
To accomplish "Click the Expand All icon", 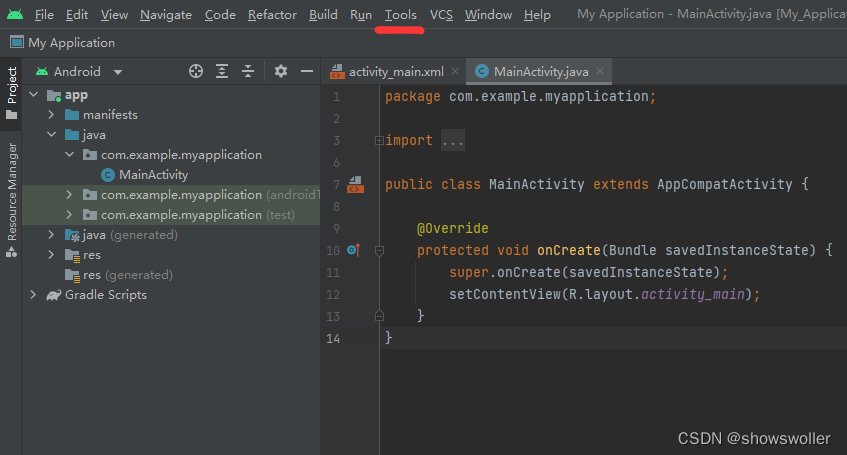I will point(222,71).
